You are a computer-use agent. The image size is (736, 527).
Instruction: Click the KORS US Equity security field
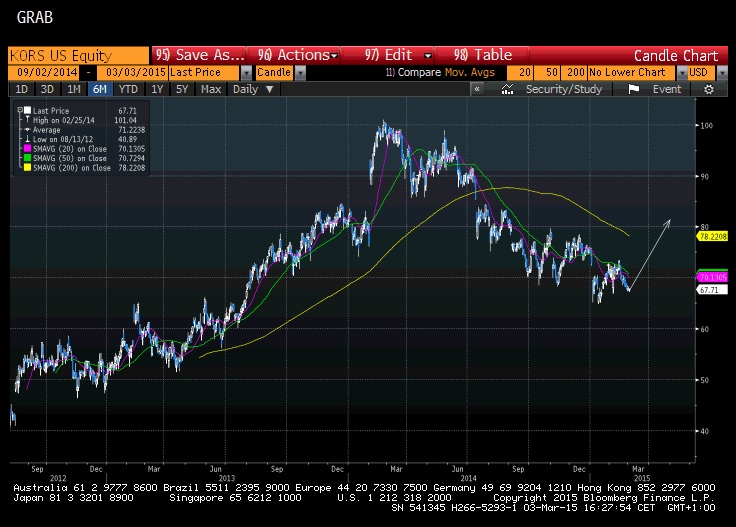[78, 55]
